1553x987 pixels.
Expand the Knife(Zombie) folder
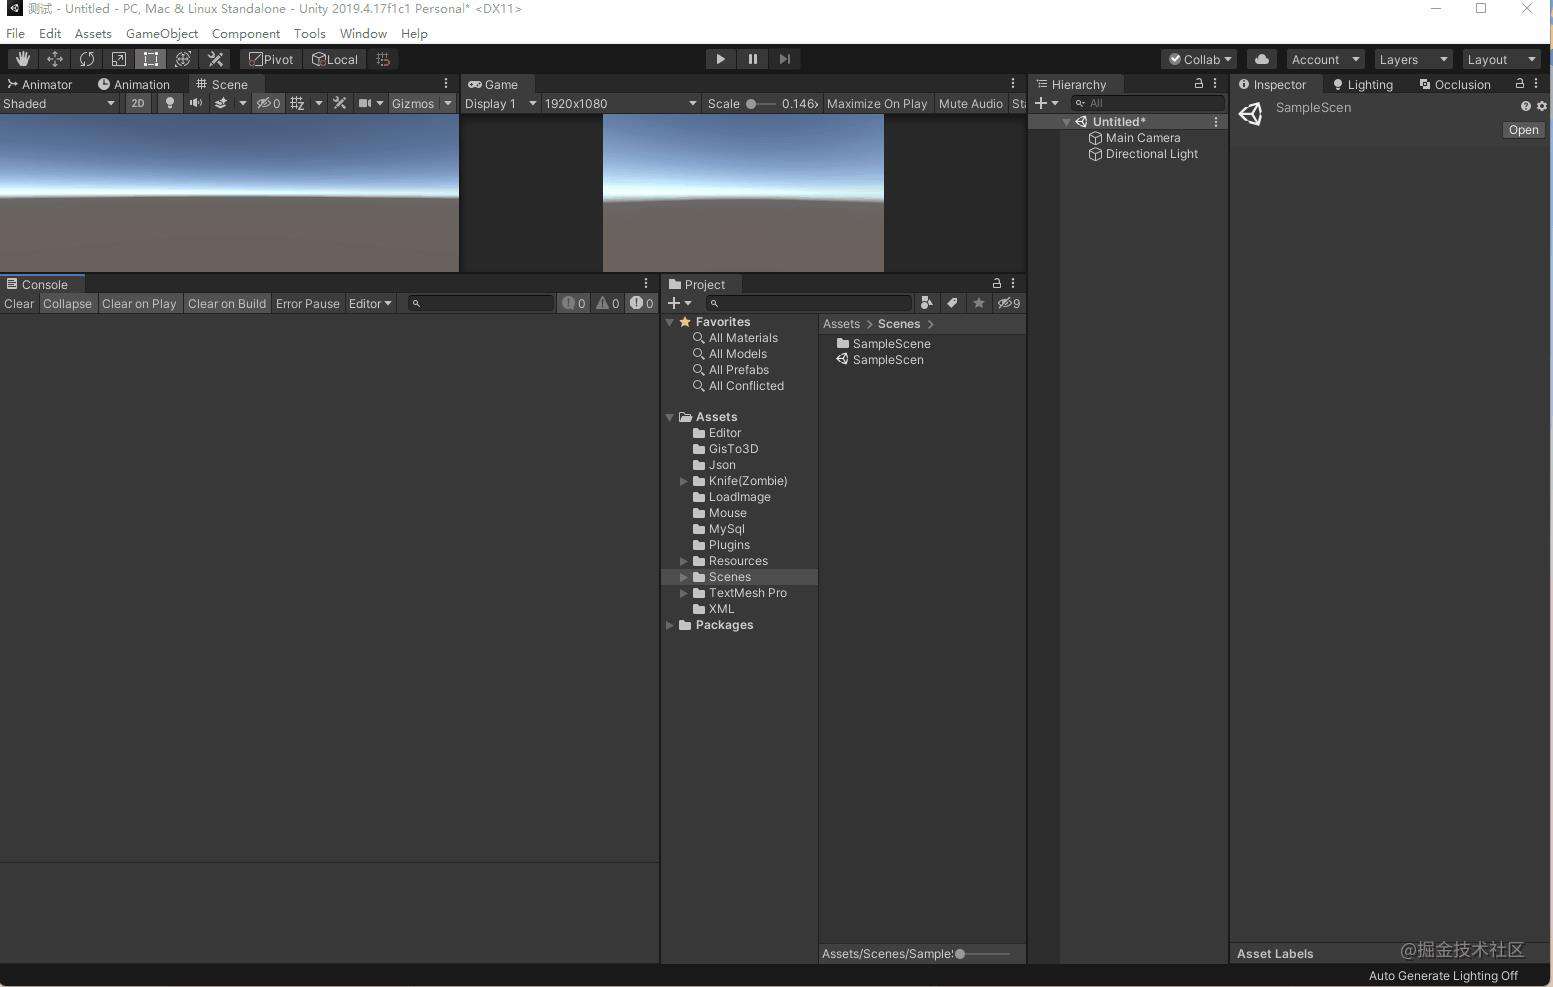click(x=684, y=481)
